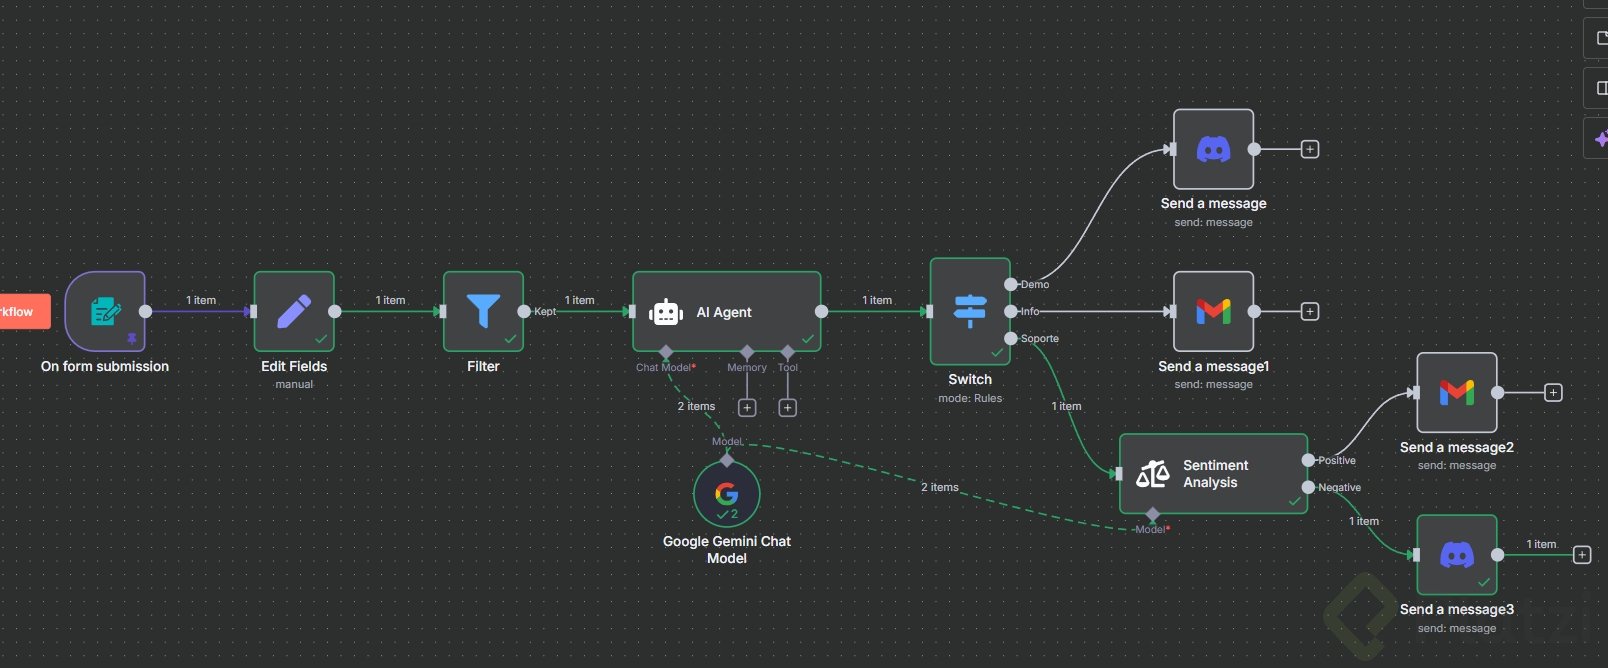This screenshot has width=1608, height=668.
Task: Add a node under Memory plus button
Action: click(747, 407)
